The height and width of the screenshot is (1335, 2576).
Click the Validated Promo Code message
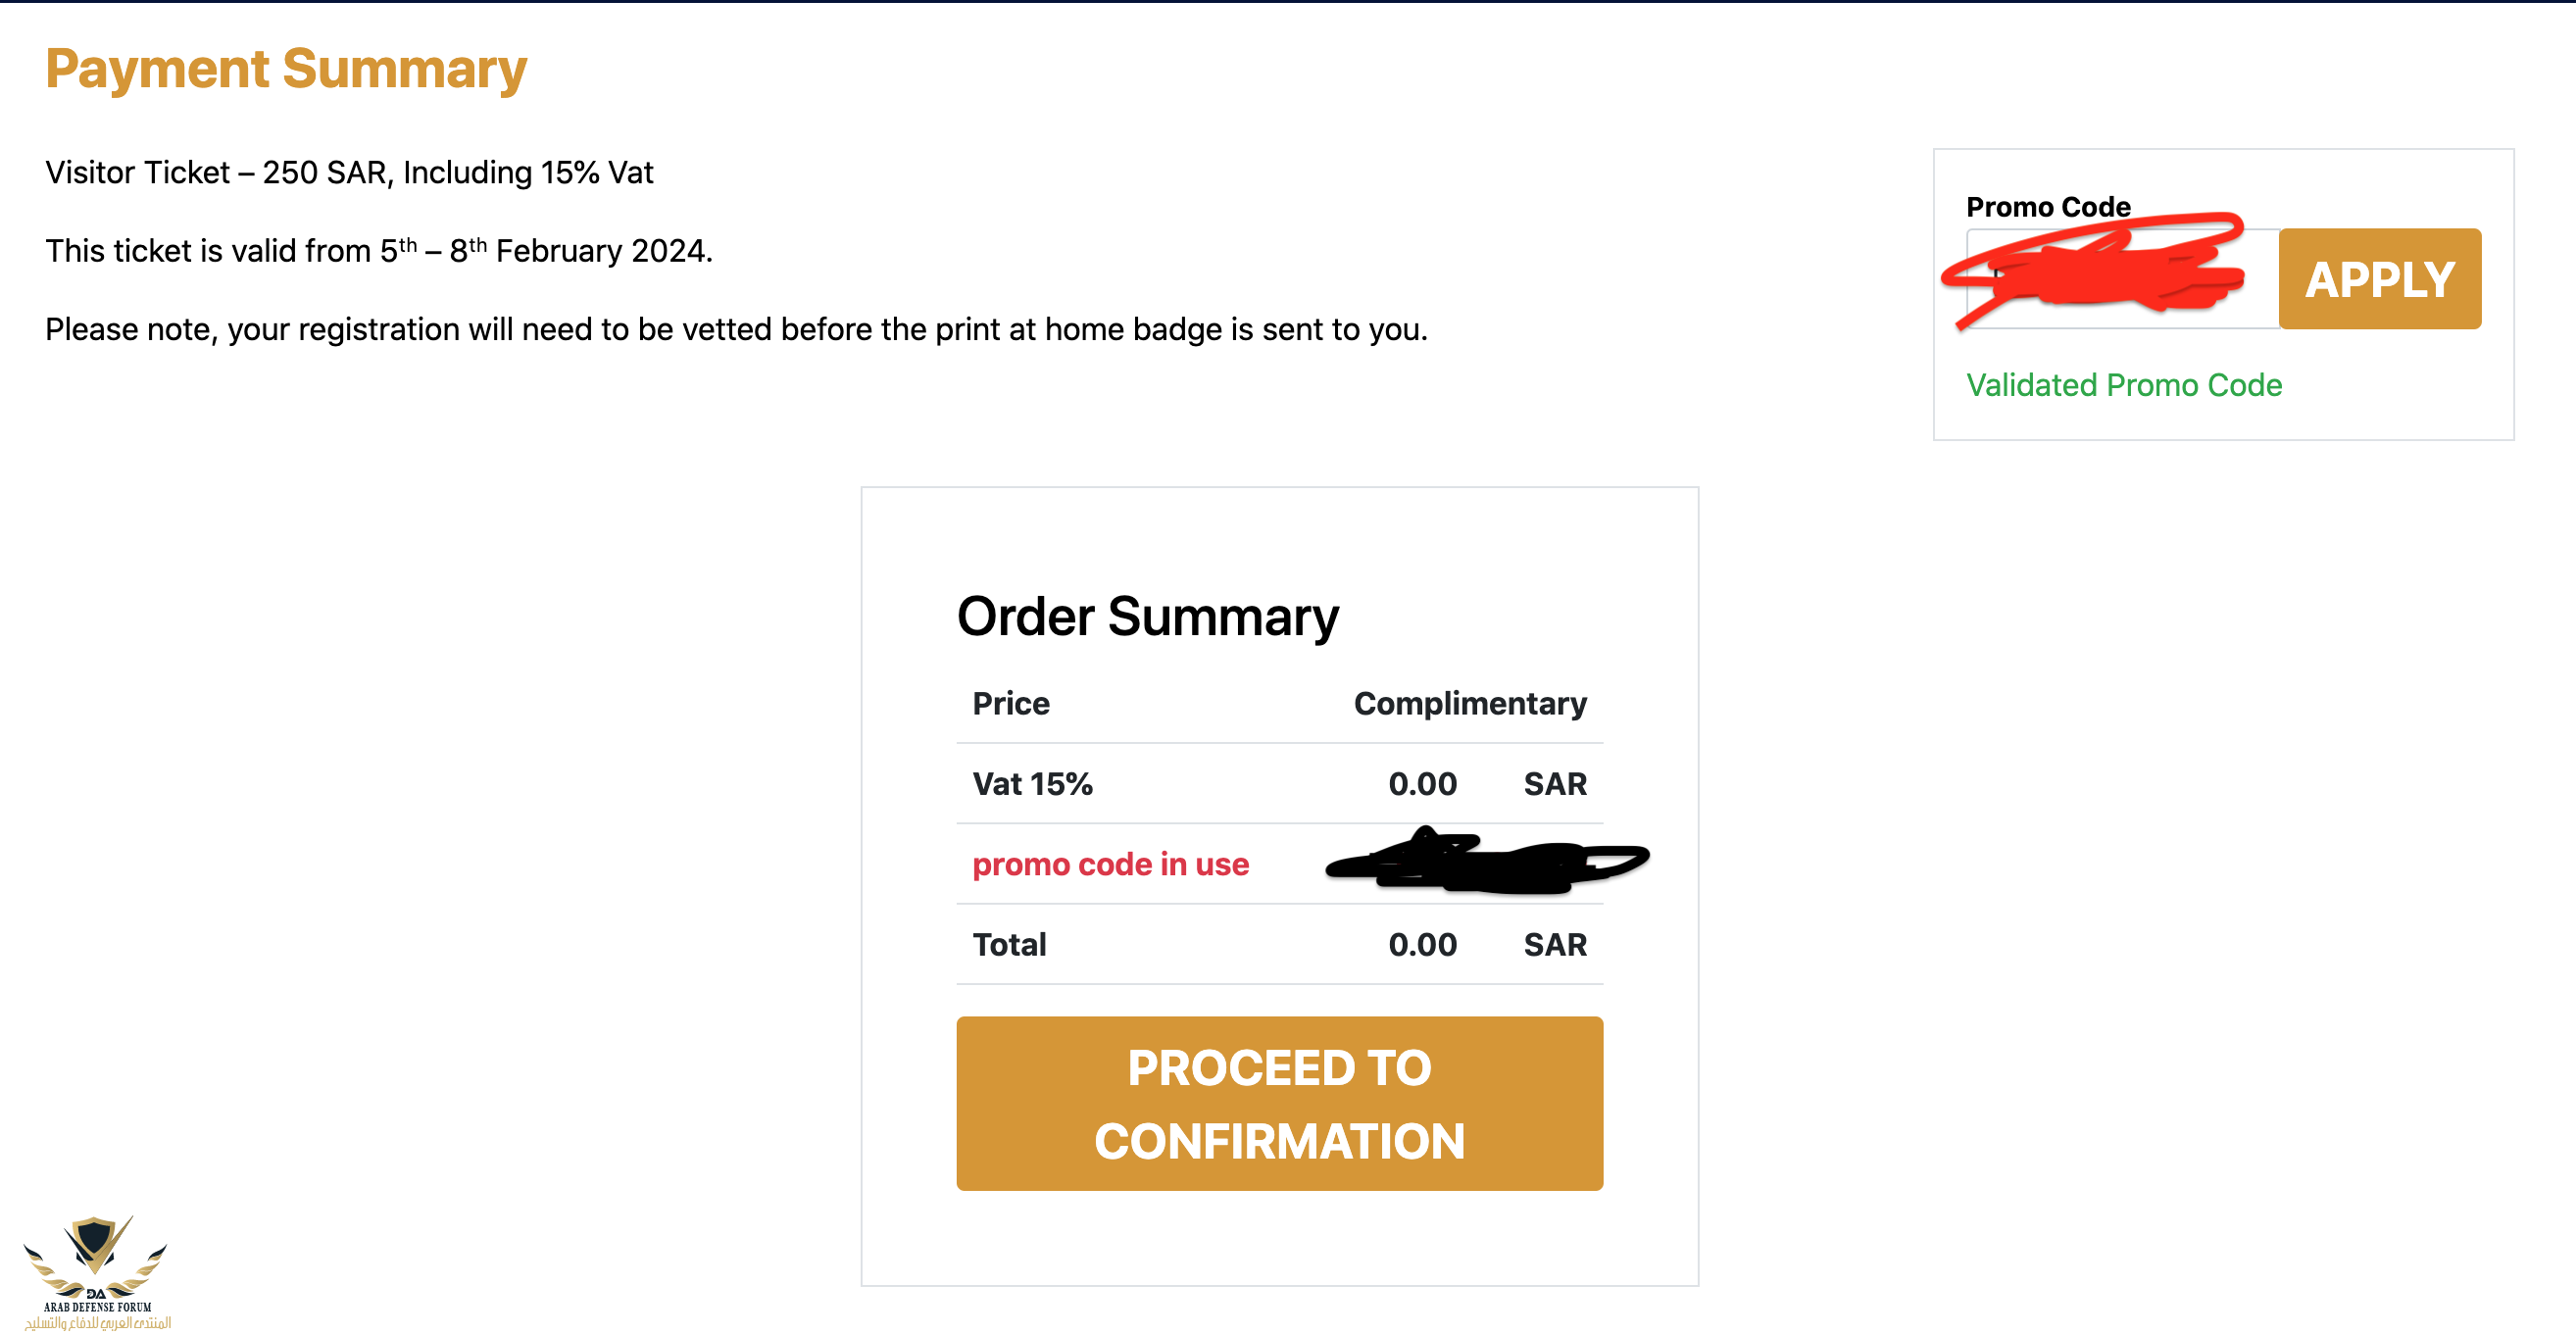[2123, 385]
